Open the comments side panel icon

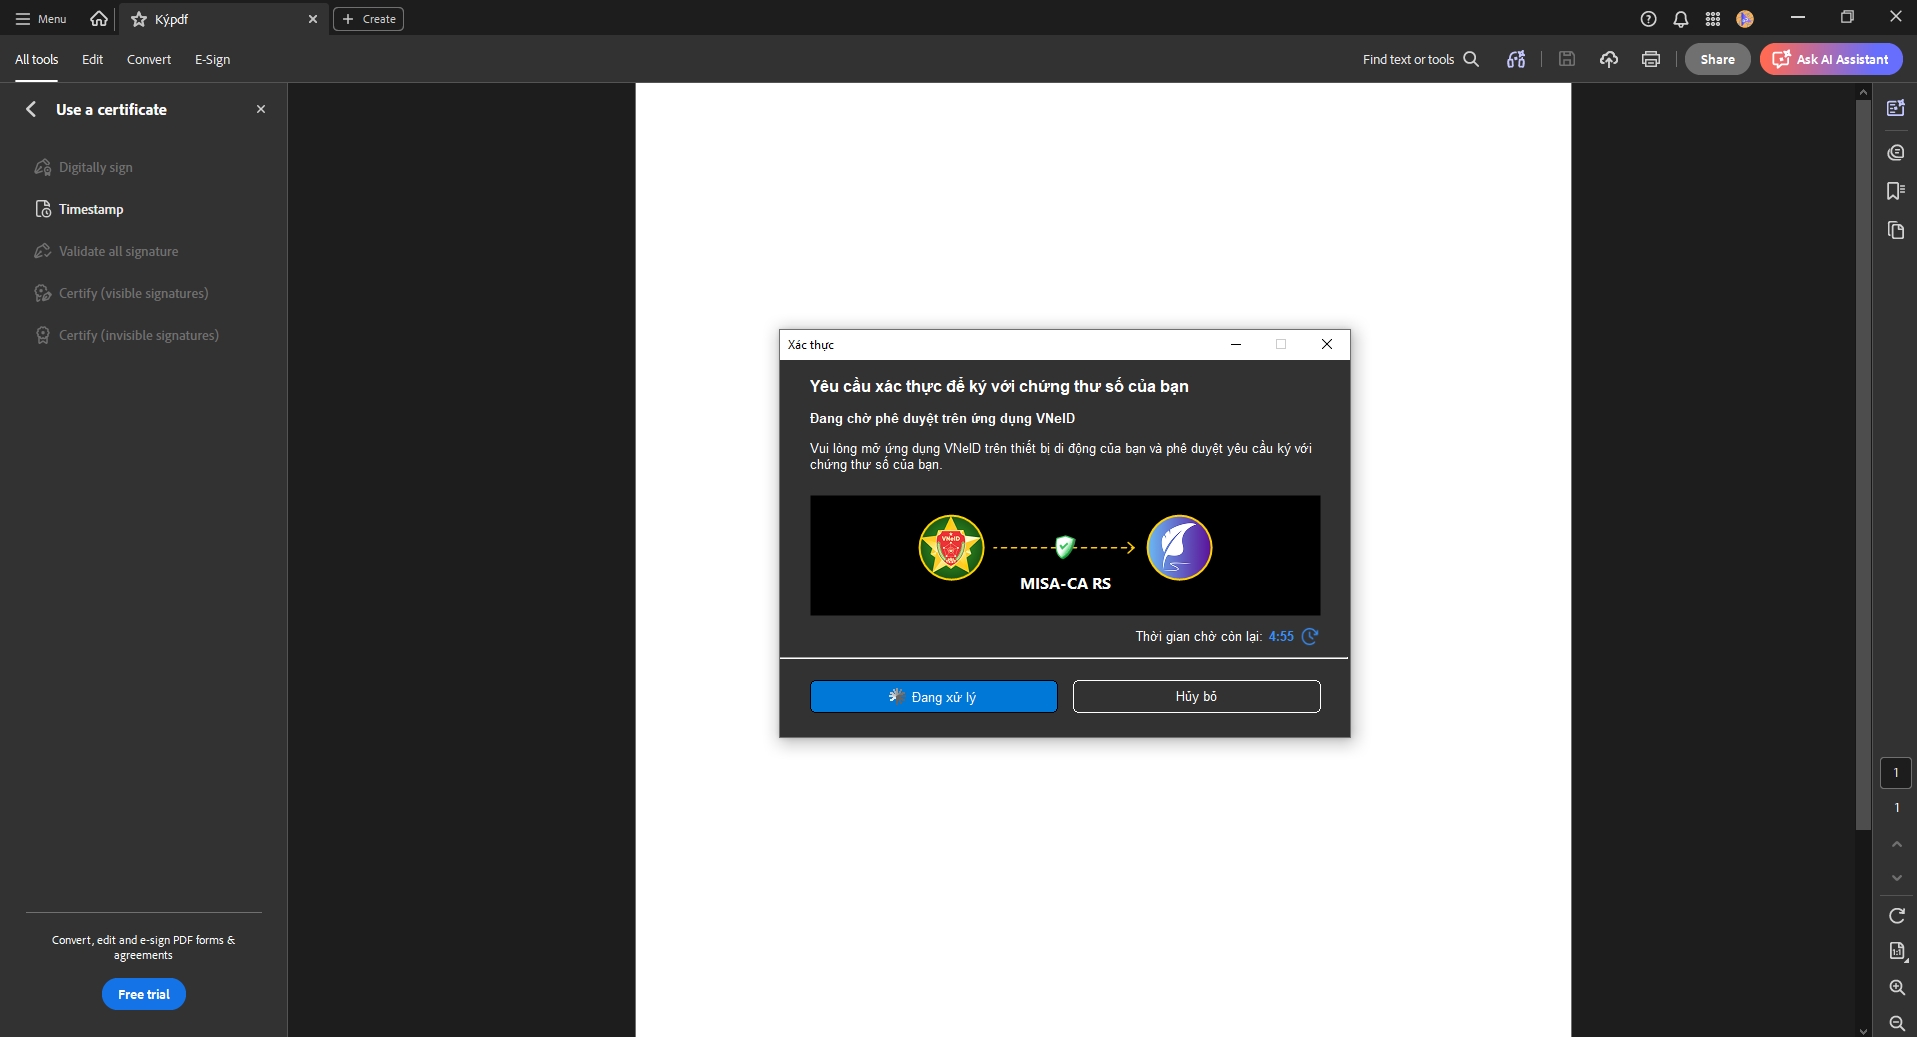click(1895, 152)
